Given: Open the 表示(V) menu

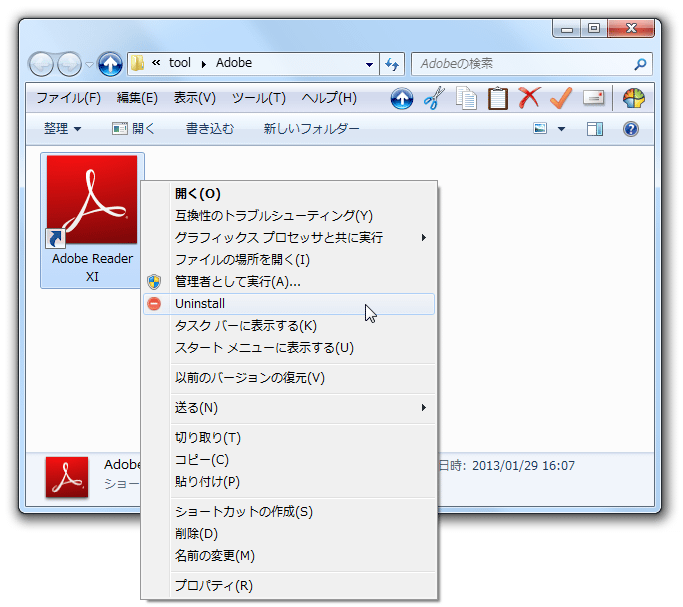Looking at the screenshot, I should coord(195,98).
